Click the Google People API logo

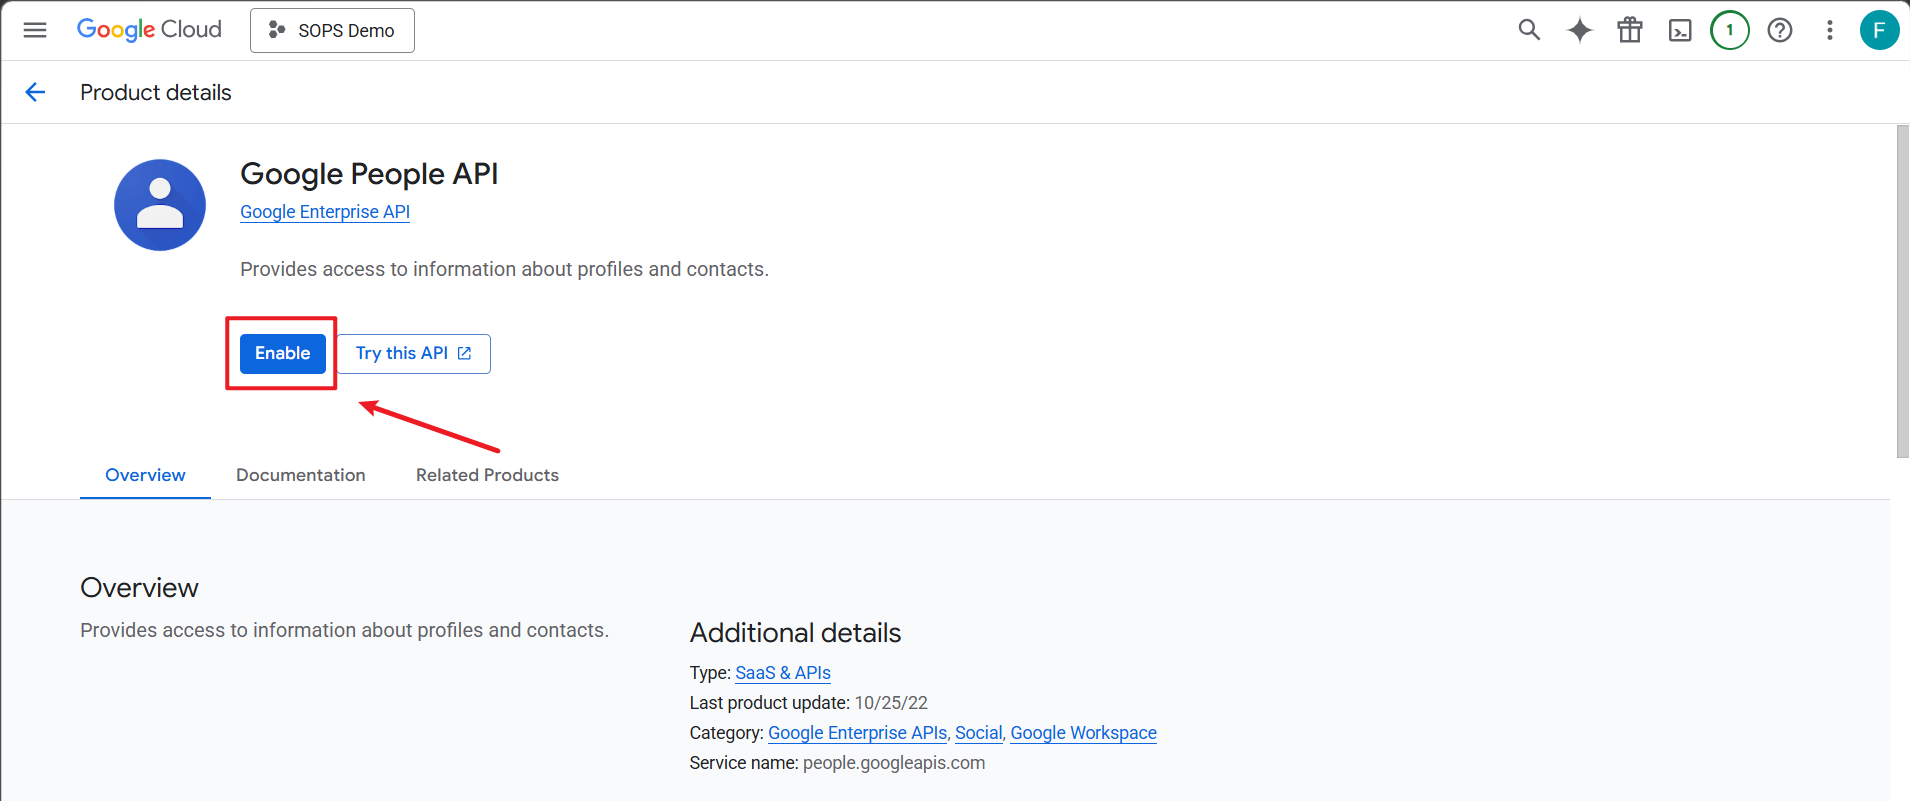160,205
